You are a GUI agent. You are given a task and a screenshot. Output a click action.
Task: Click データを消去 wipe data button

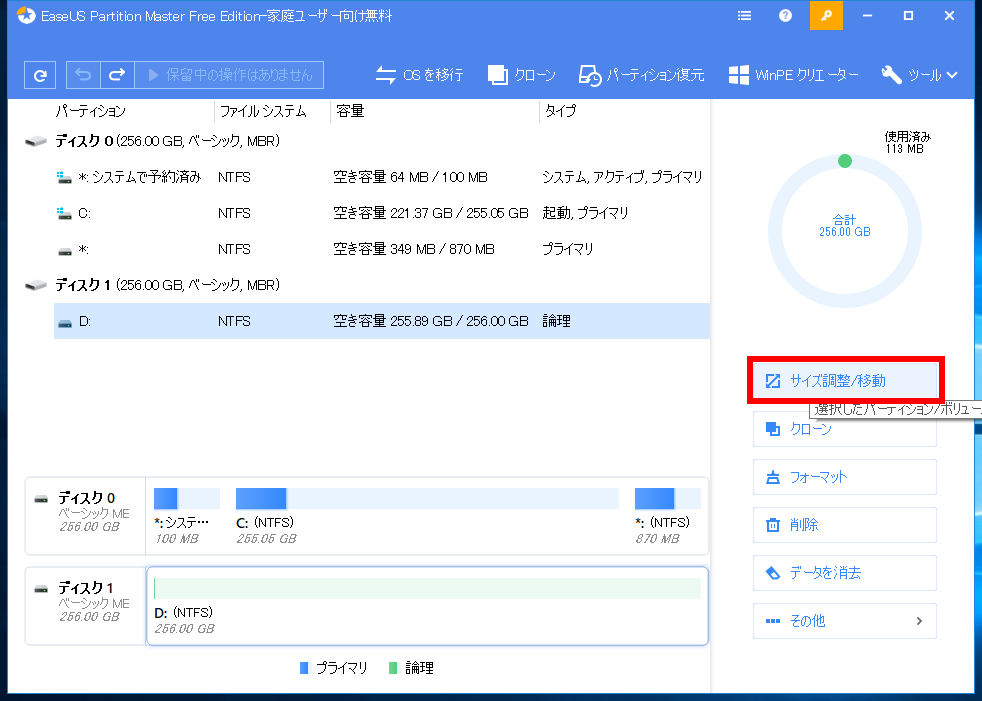(845, 573)
